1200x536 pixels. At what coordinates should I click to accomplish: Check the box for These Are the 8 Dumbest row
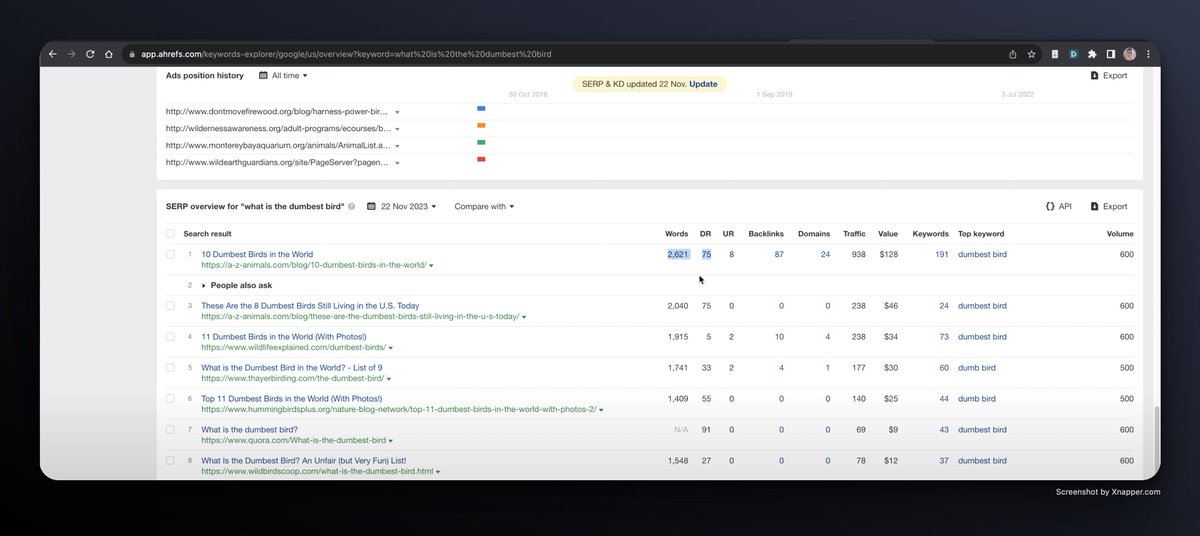pyautogui.click(x=170, y=306)
